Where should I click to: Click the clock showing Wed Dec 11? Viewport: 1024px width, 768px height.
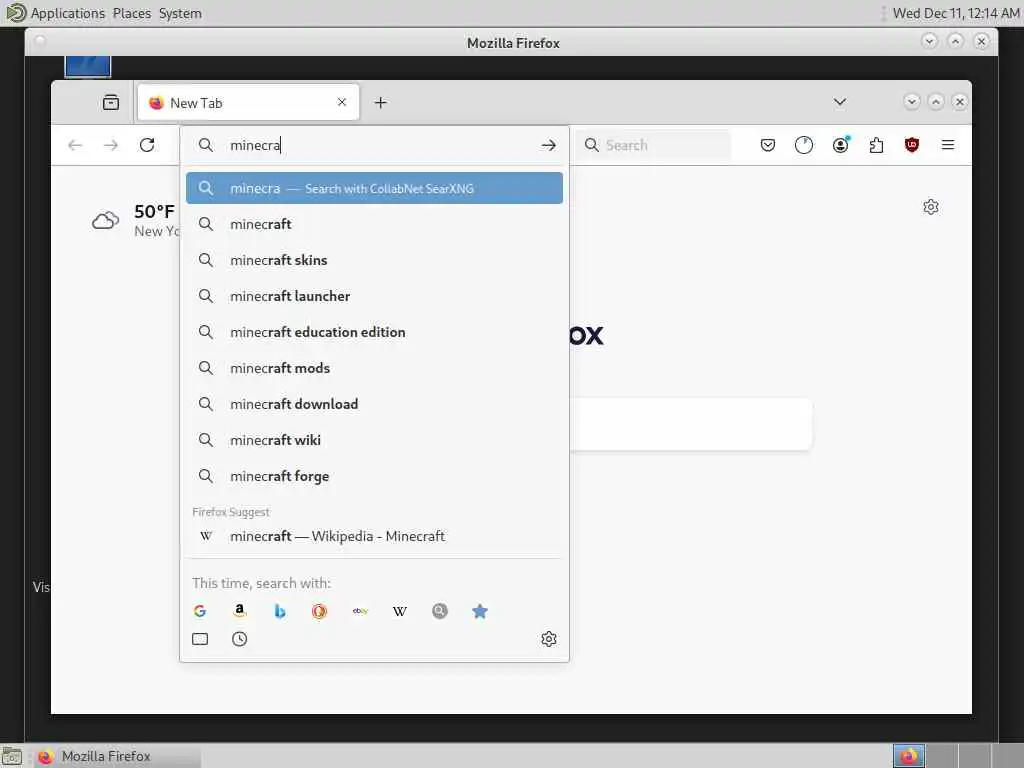(955, 13)
